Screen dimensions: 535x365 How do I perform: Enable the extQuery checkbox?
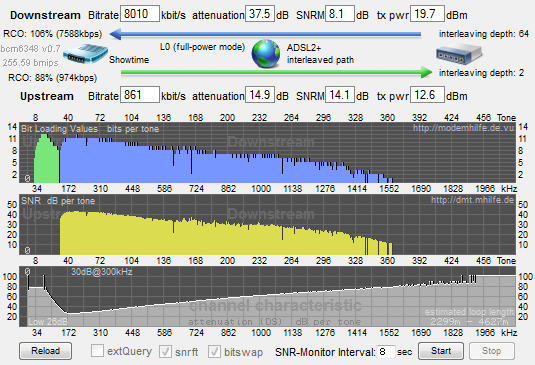(x=98, y=351)
